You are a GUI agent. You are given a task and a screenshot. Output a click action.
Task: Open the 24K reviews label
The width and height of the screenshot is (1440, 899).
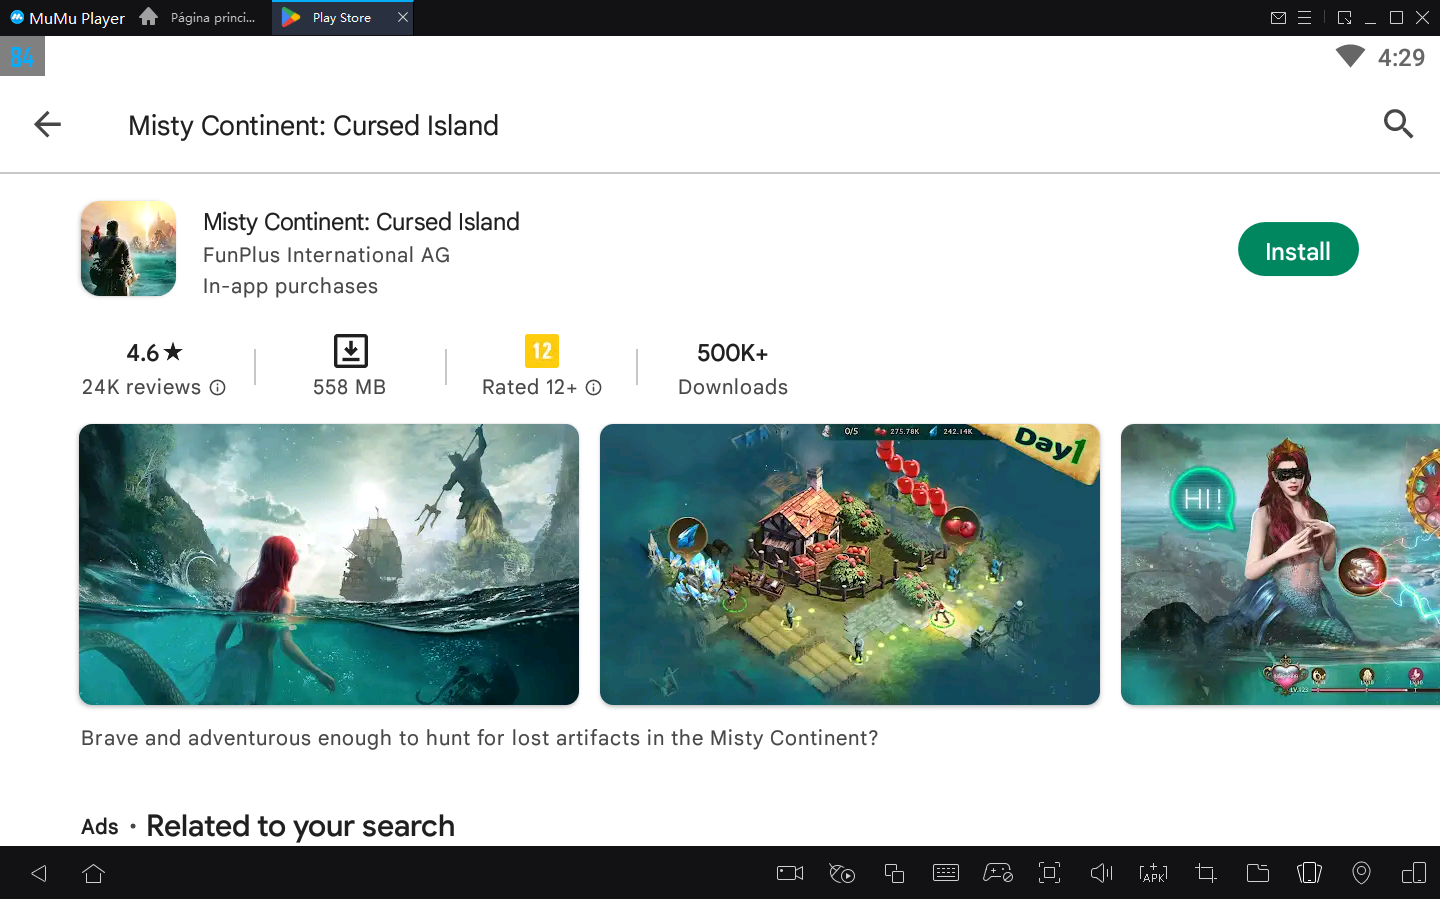(x=141, y=387)
